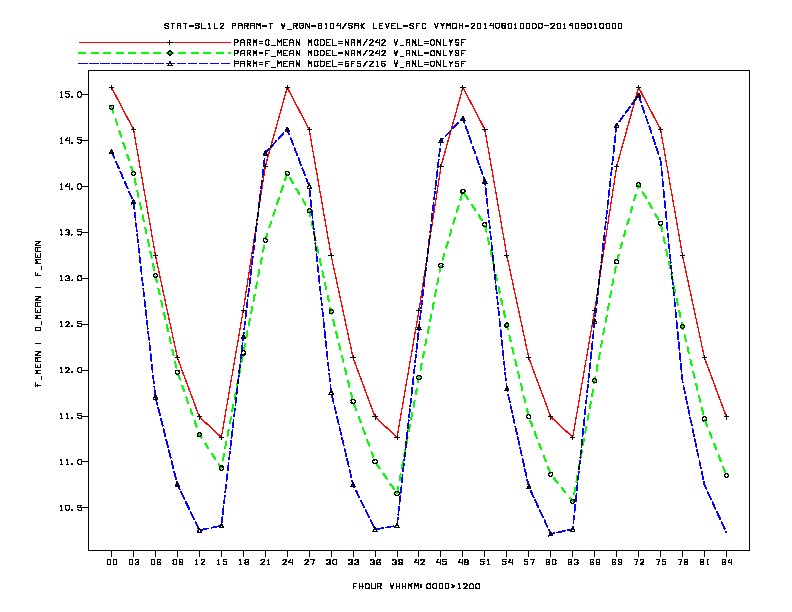Click the 12.0 y-axis tick label
Screen dimensions: 792x612
[x=70, y=370]
